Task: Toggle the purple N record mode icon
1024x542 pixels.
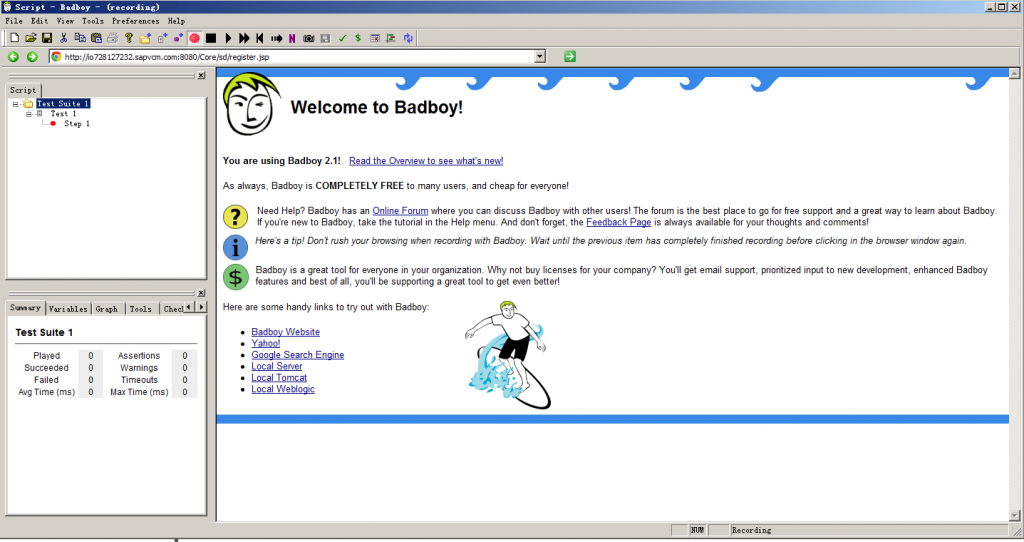Action: (292, 38)
